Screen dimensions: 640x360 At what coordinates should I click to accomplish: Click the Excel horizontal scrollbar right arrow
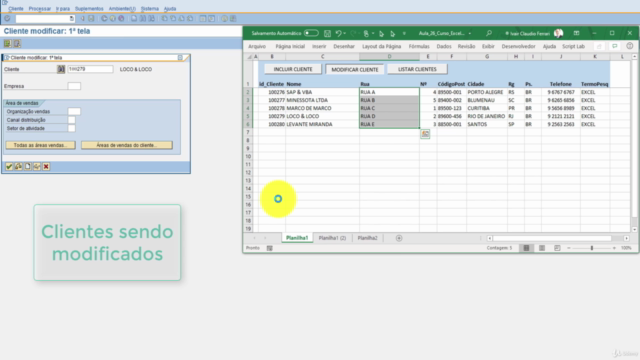tap(627, 238)
